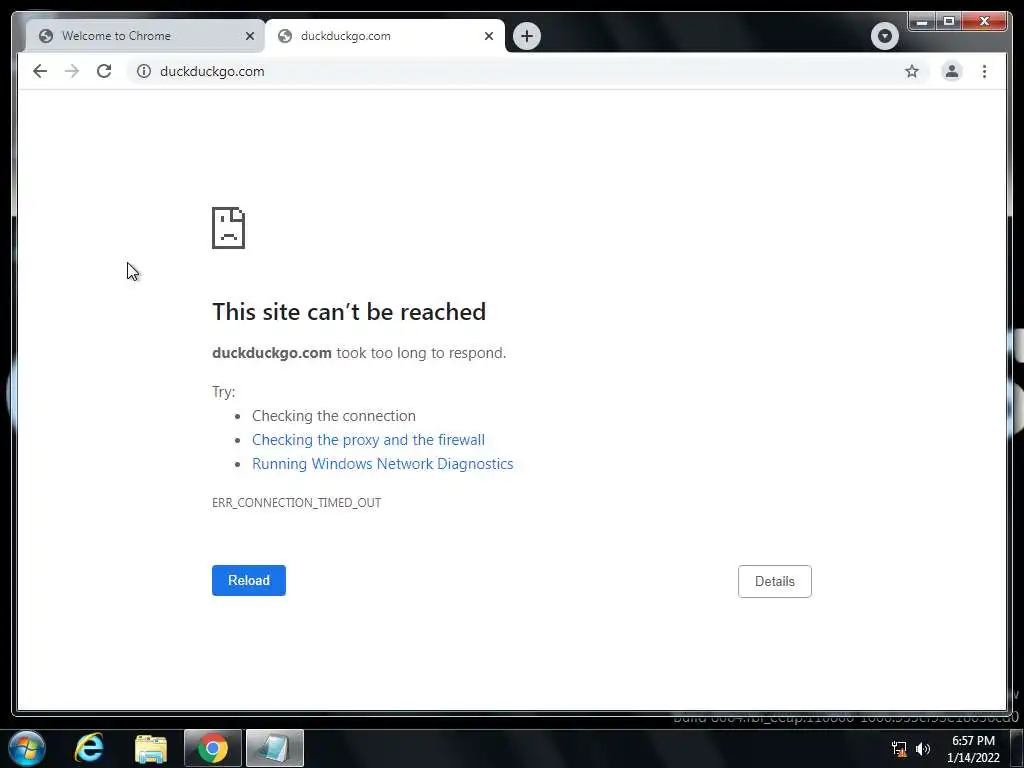This screenshot has height=768, width=1024.
Task: Open the notebook app in taskbar
Action: tap(274, 748)
